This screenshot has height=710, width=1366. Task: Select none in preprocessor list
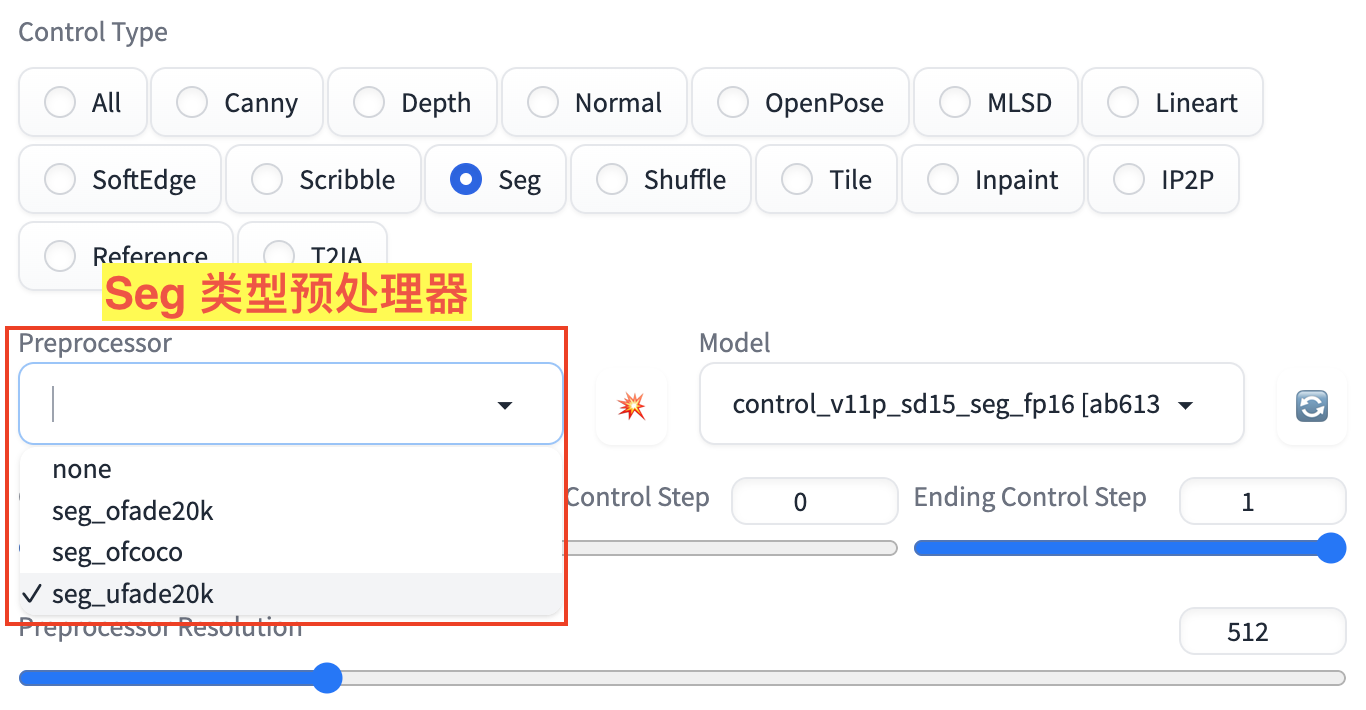[x=82, y=469]
